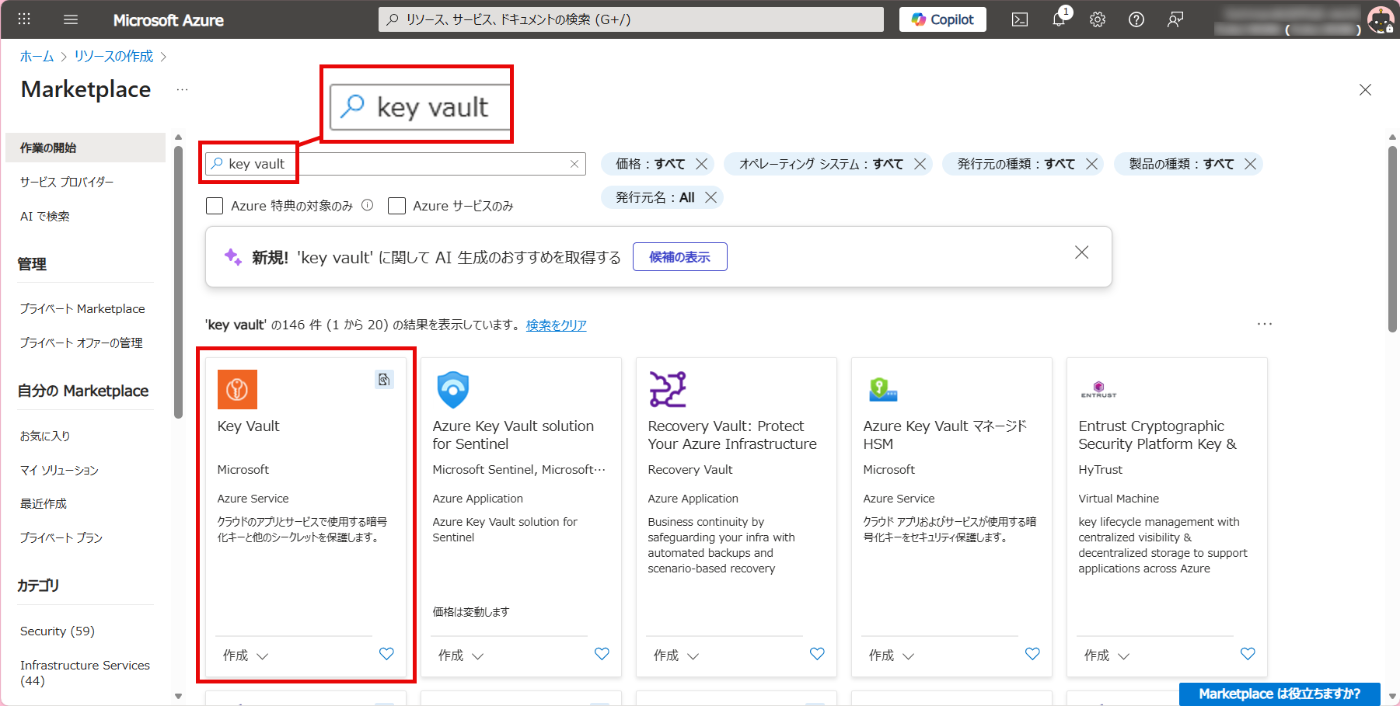Expand 作成 on the Sentinel solution card
This screenshot has height=706, width=1400.
point(461,656)
